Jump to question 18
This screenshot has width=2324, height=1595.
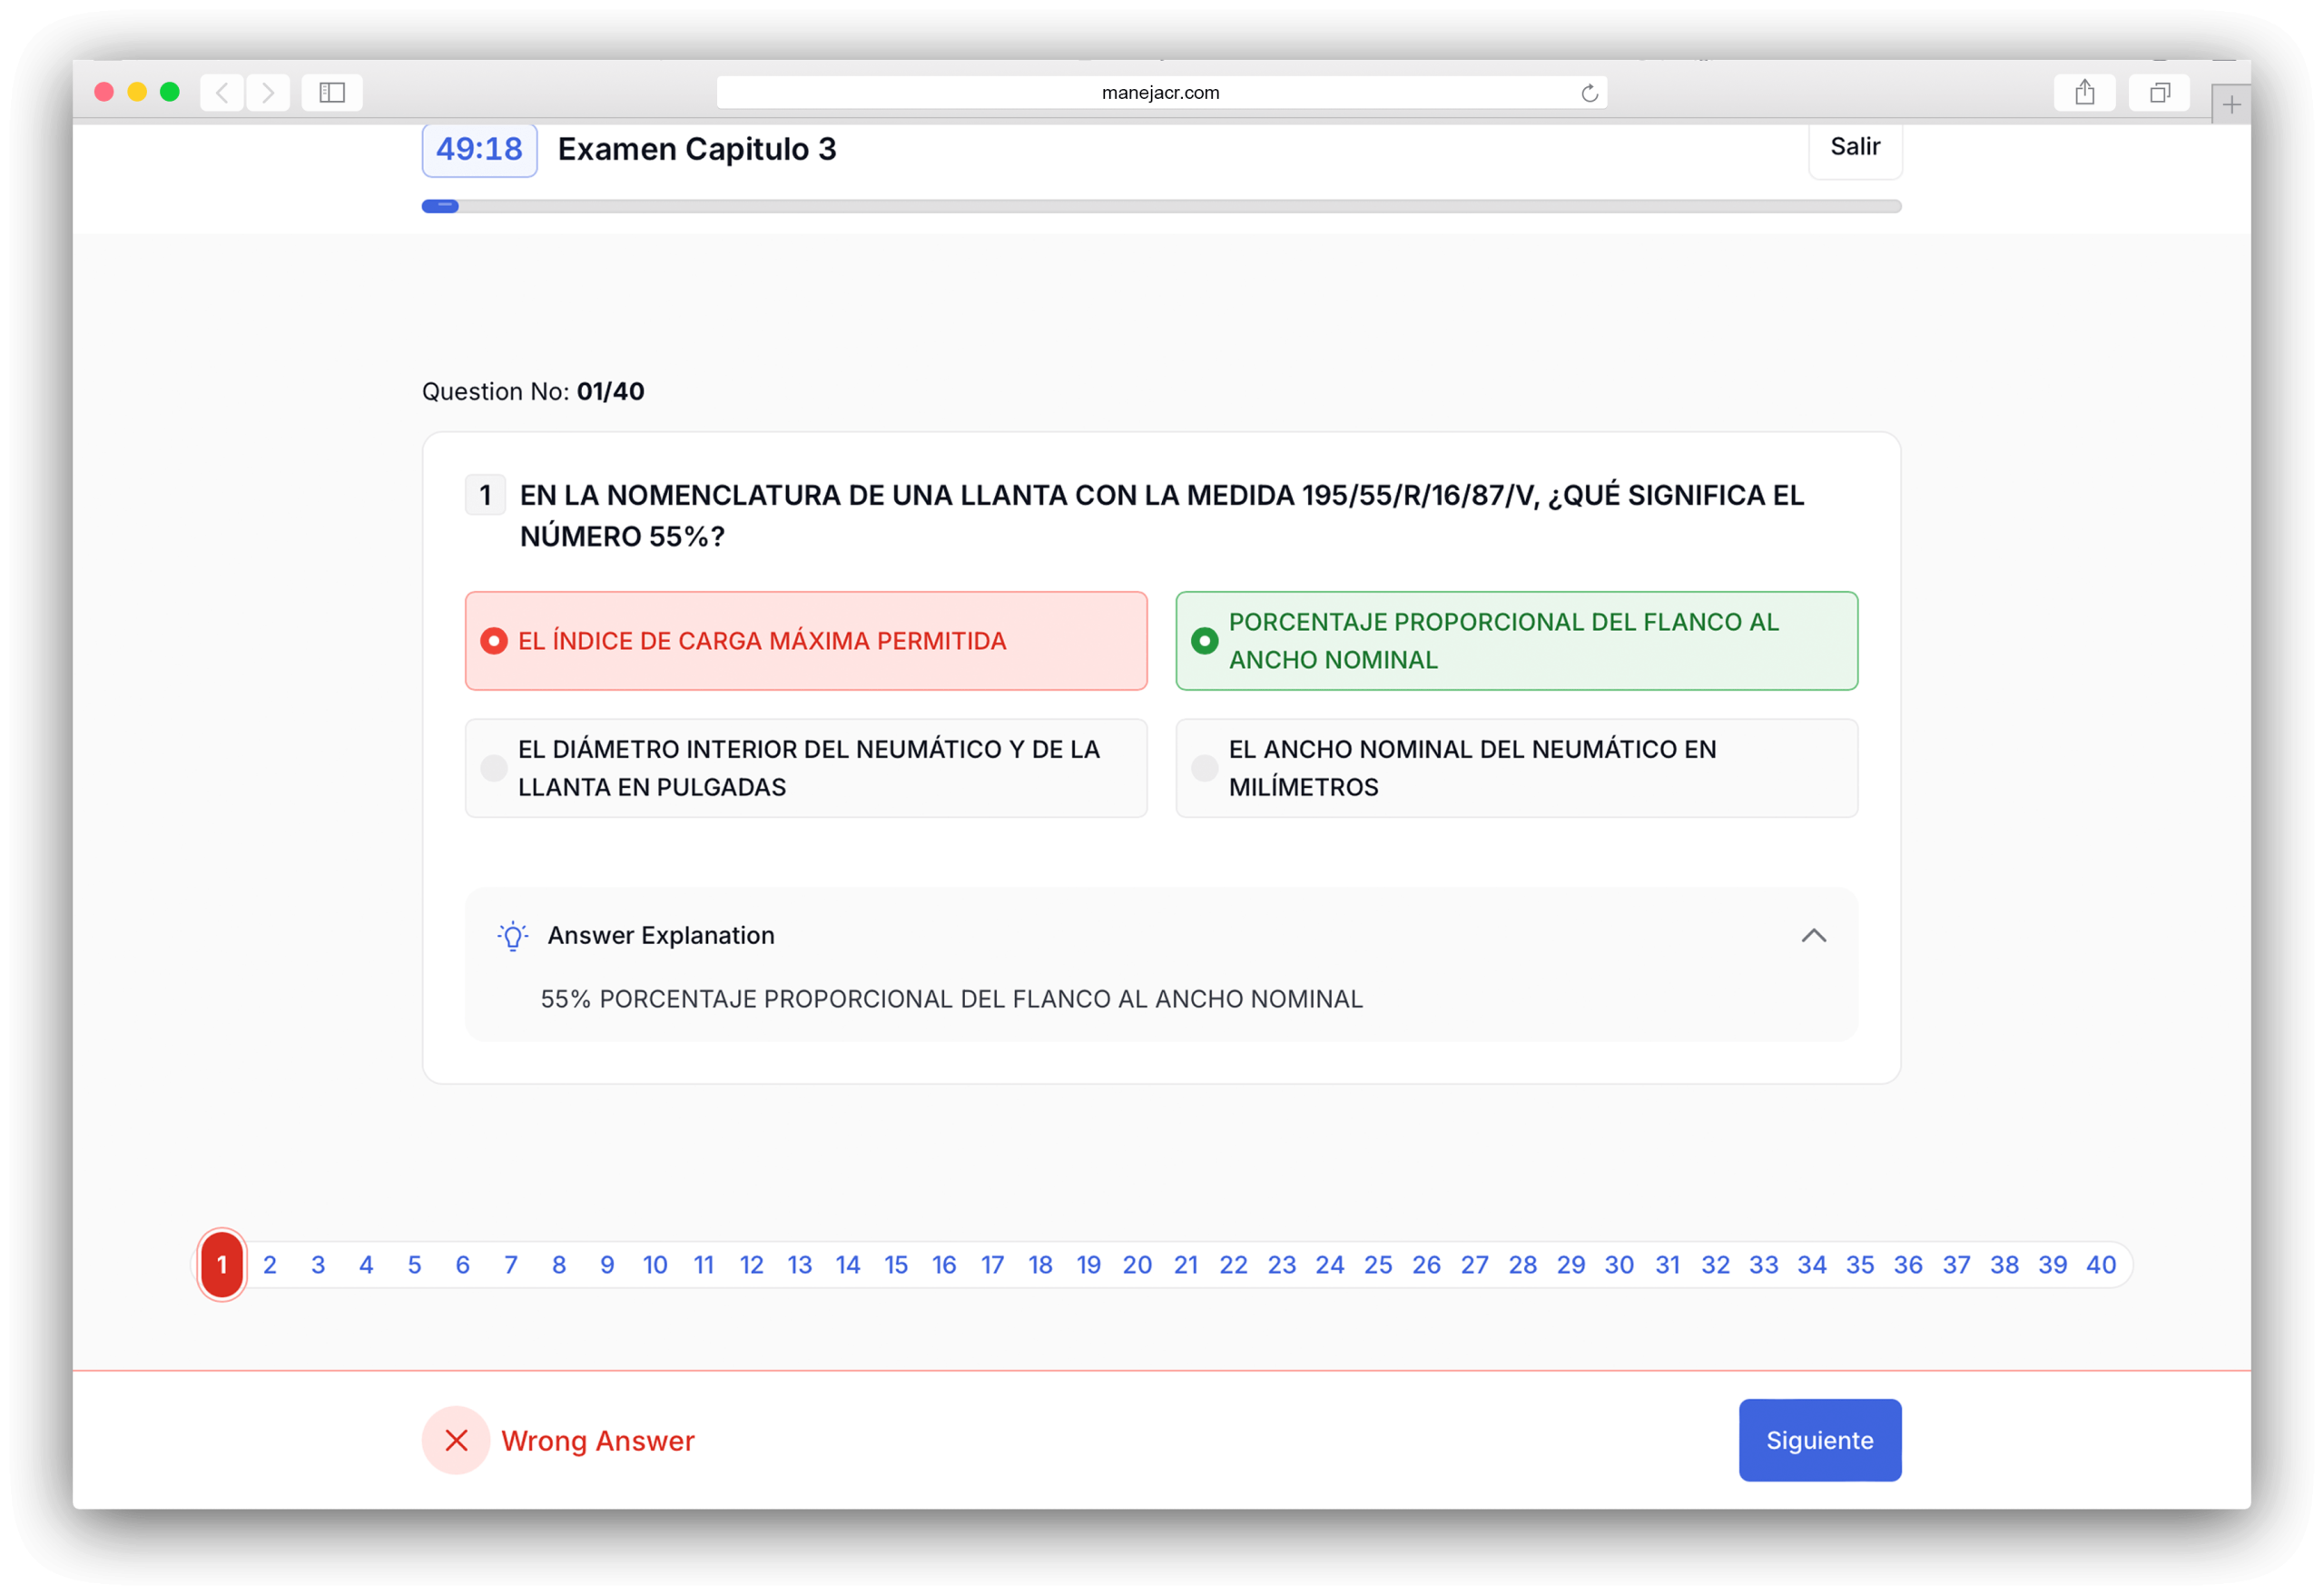pos(1040,1265)
